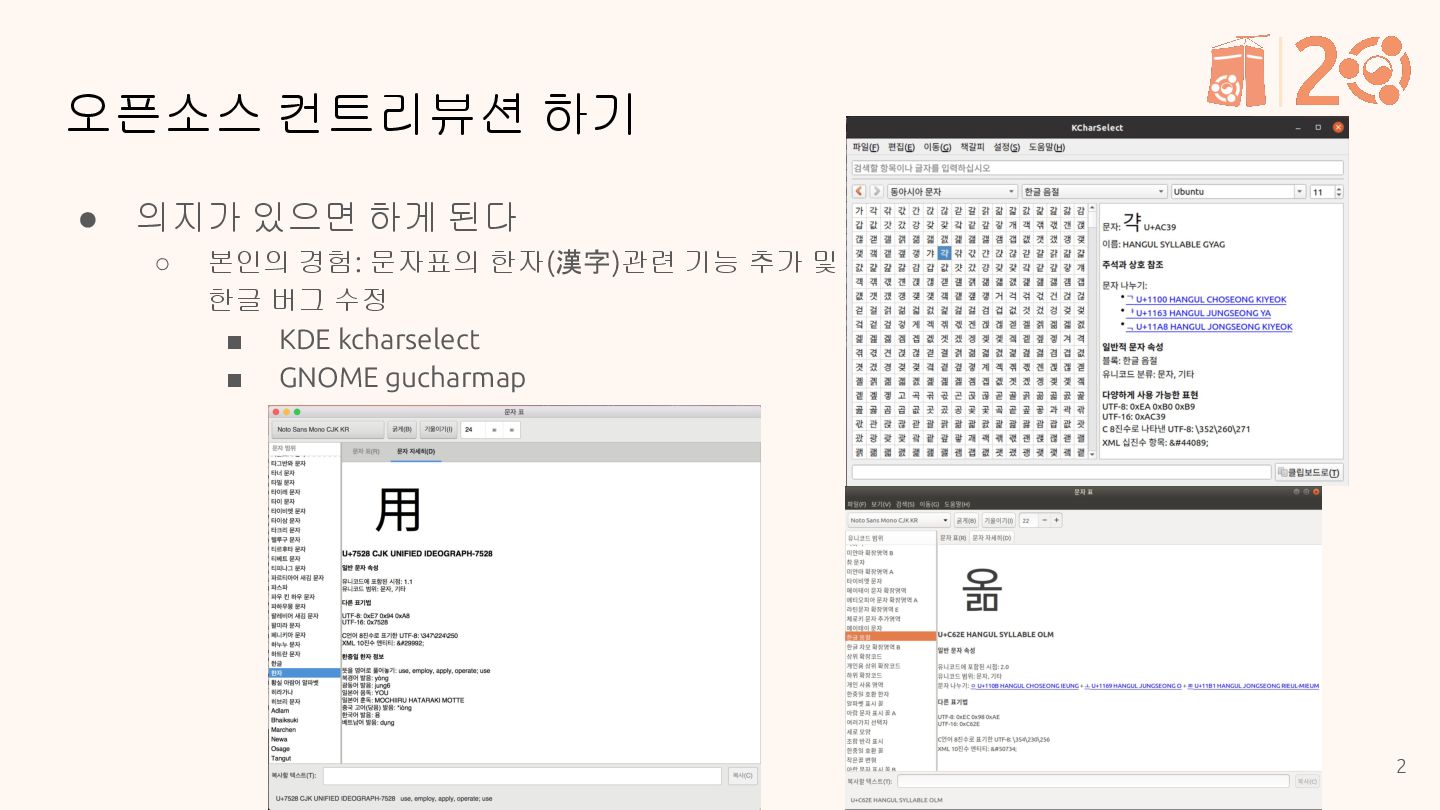Image resolution: width=1440 pixels, height=810 pixels.
Task: Select 세로 모양 in Ubuntu window list
Action: (x=890, y=731)
